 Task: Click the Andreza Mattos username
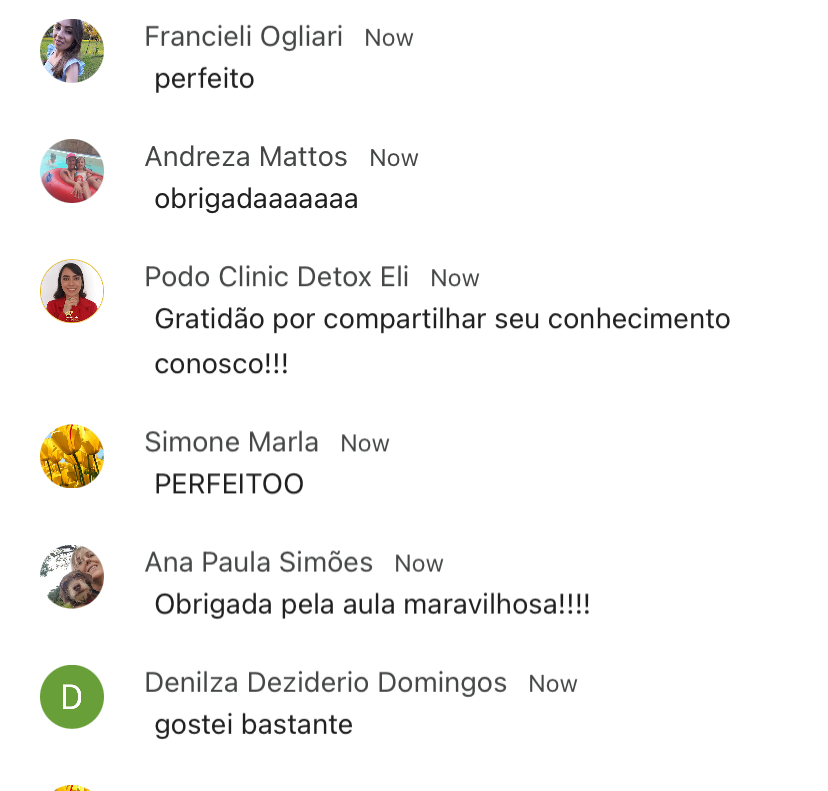coord(246,157)
